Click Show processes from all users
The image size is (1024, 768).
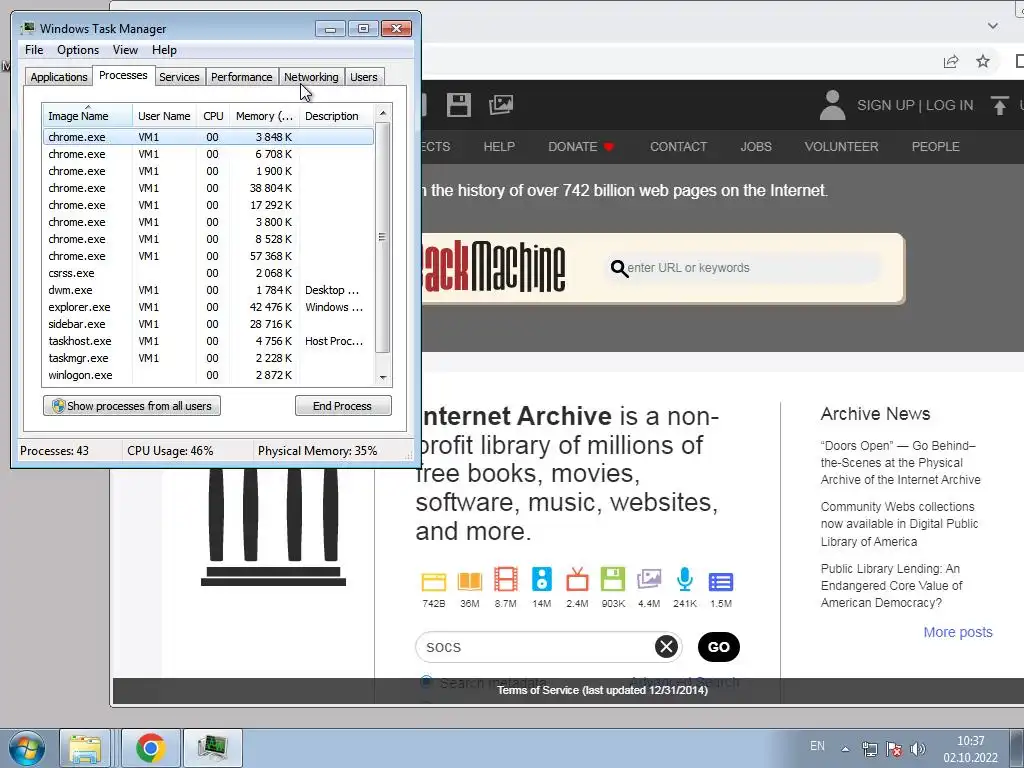pyautogui.click(x=132, y=406)
